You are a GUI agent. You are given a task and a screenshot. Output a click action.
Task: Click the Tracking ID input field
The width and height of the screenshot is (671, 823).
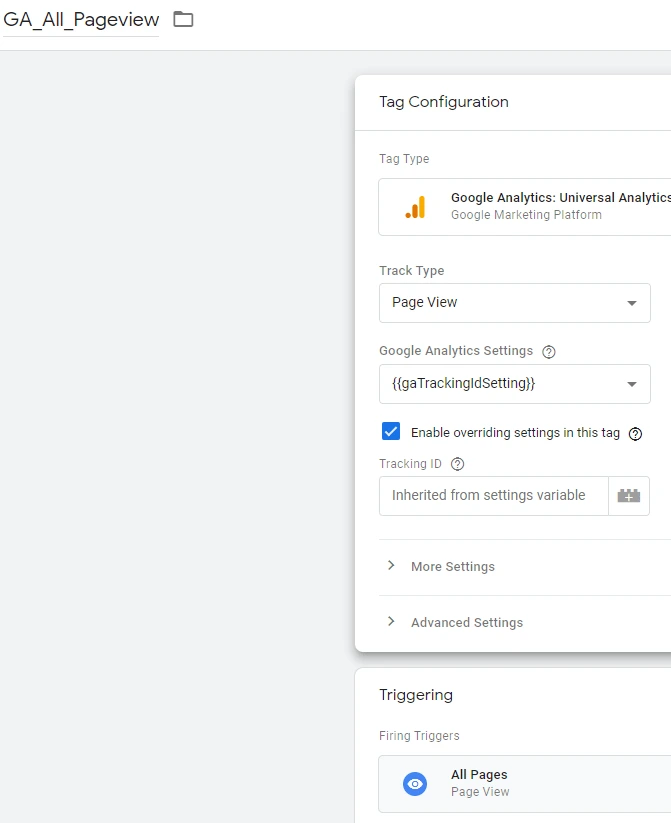point(493,496)
